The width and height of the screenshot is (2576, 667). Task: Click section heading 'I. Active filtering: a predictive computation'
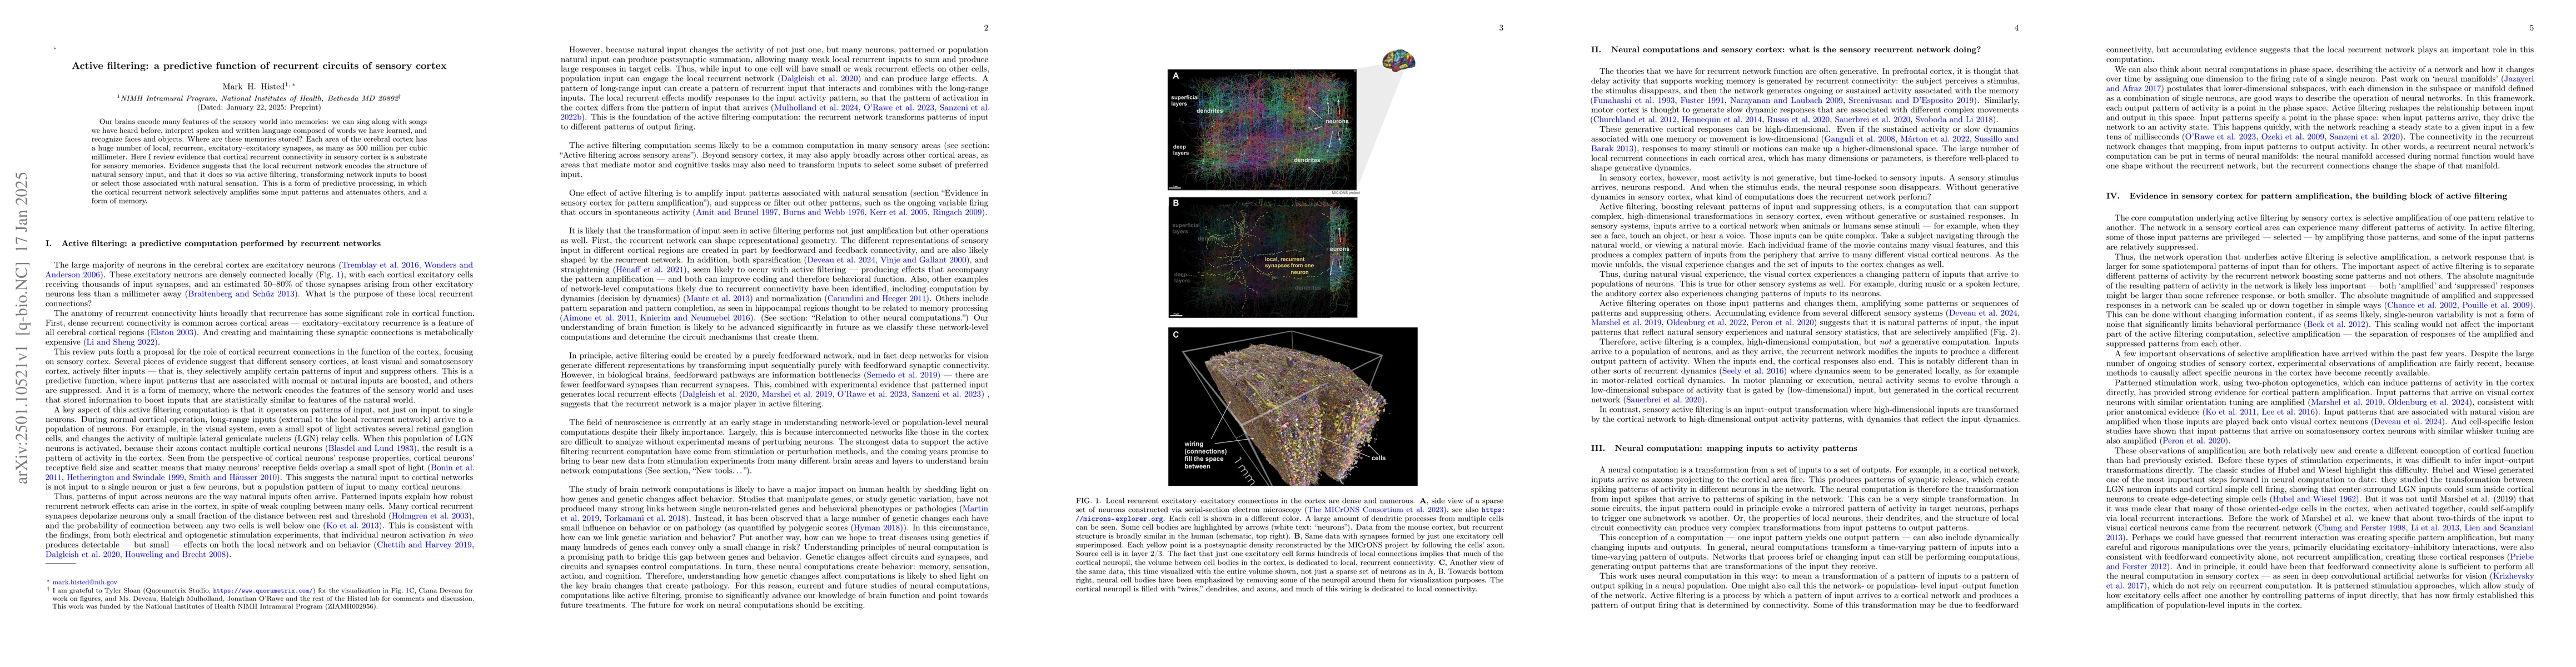[214, 243]
